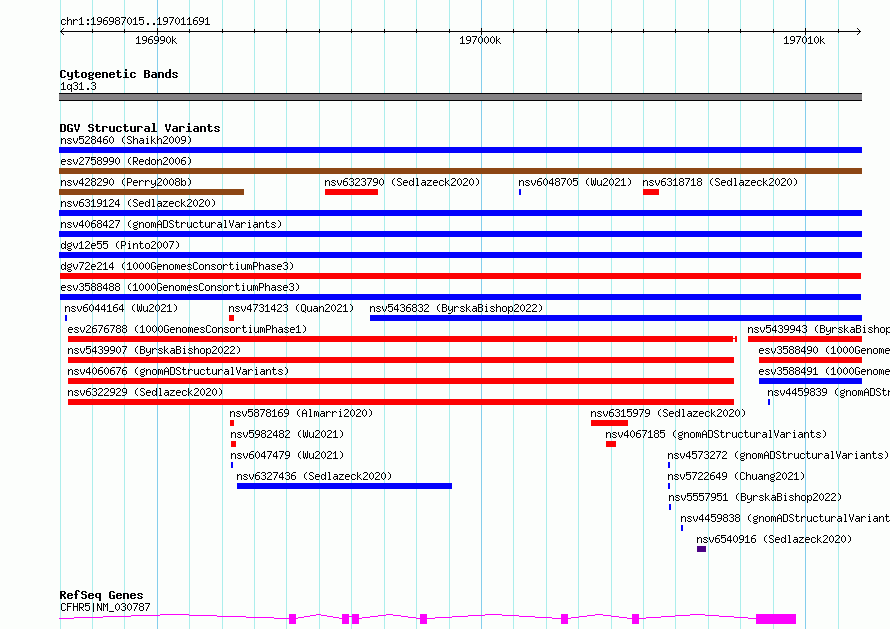Select nsv5557951 (ByrskaBishop2022) label
The width and height of the screenshot is (890, 629).
pyautogui.click(x=755, y=497)
